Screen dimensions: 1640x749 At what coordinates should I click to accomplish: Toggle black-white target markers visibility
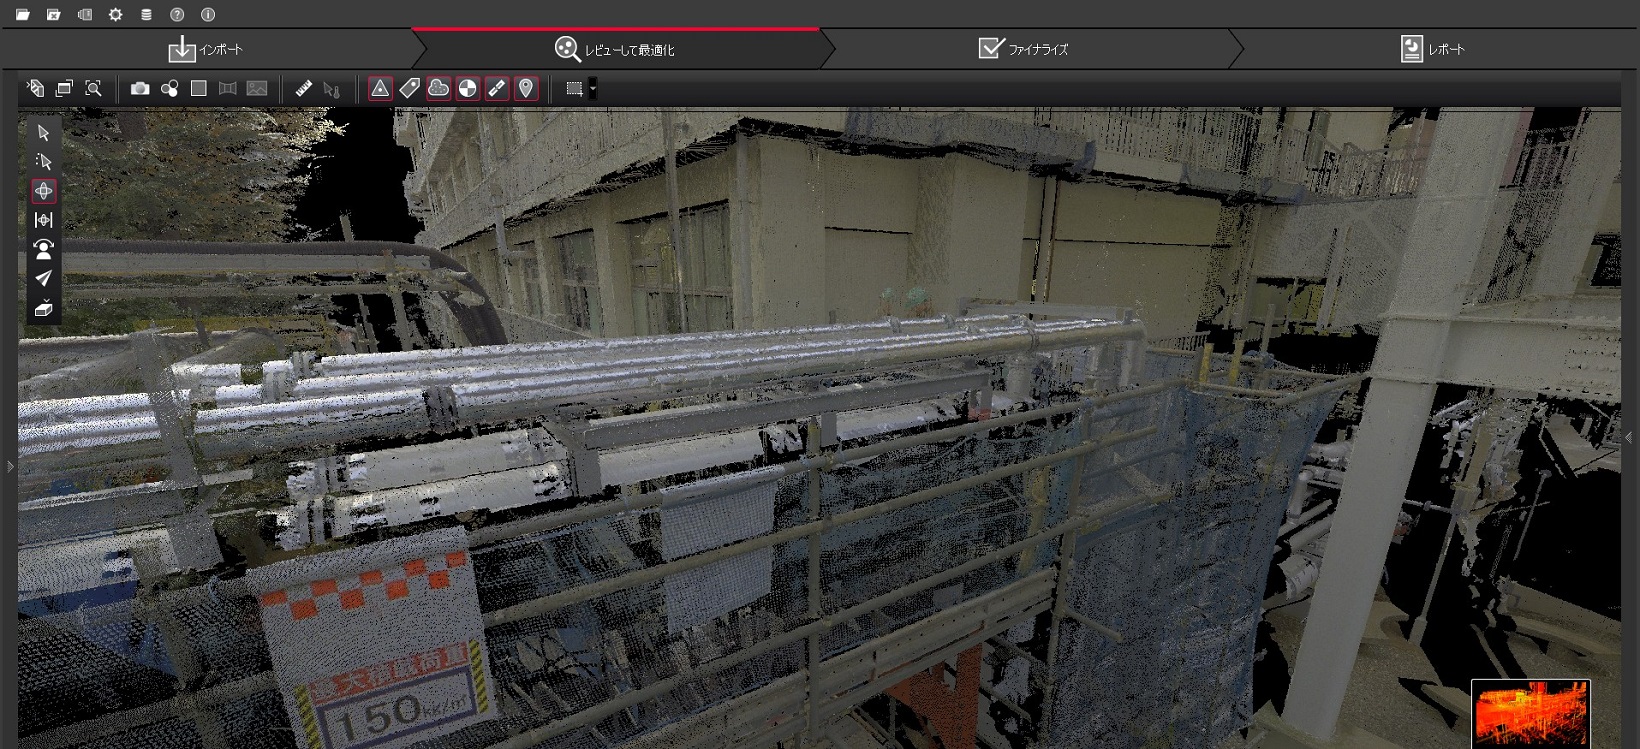(x=467, y=89)
